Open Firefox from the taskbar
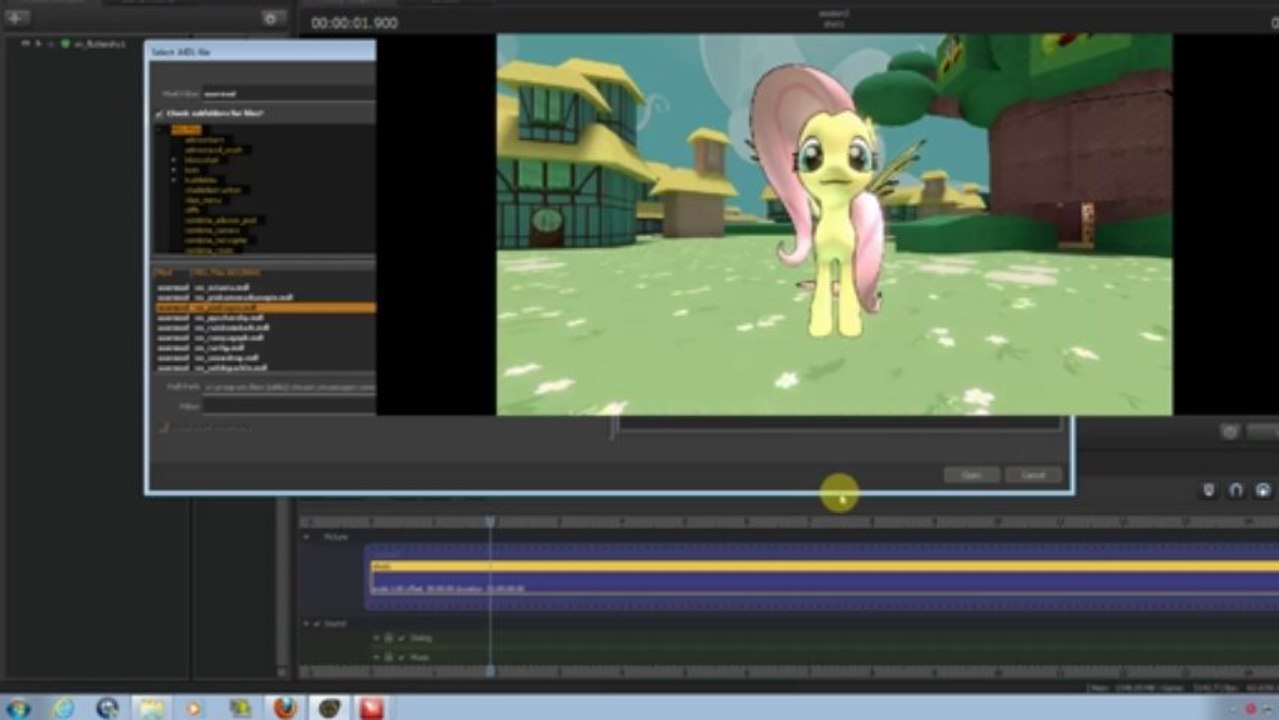1279x720 pixels. click(284, 708)
